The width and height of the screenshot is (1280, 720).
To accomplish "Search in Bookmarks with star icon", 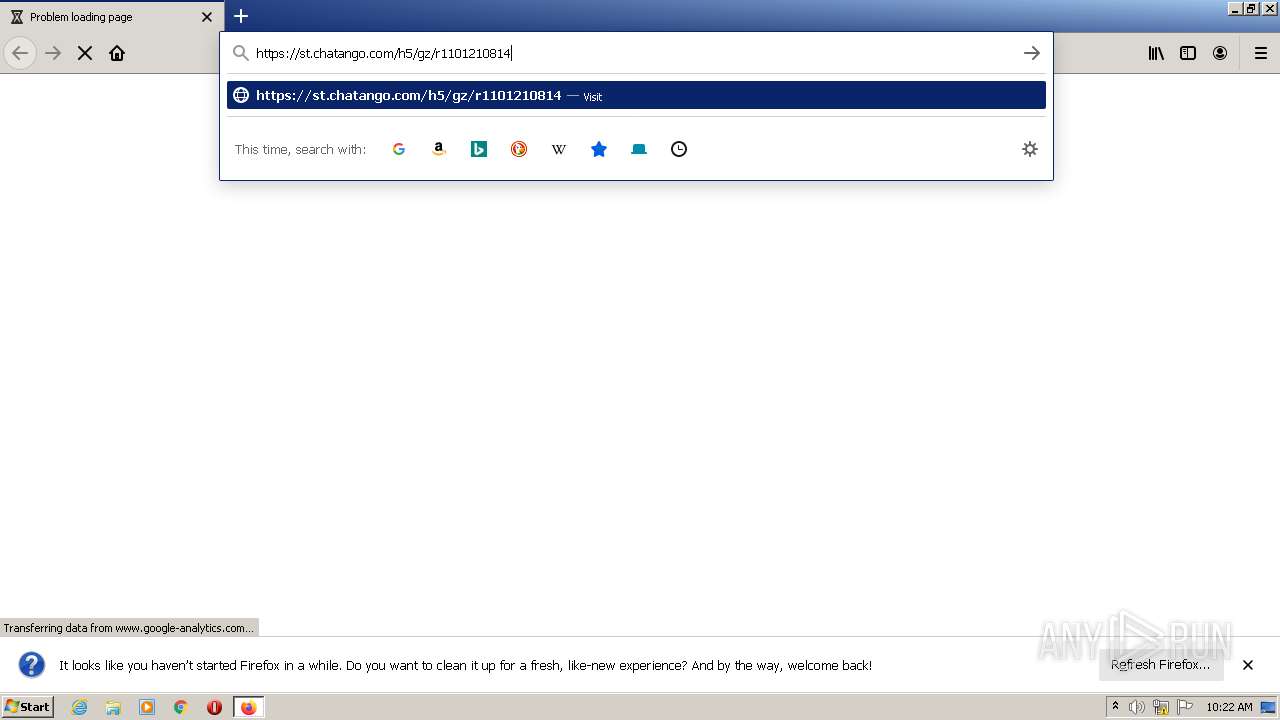I will click(599, 149).
